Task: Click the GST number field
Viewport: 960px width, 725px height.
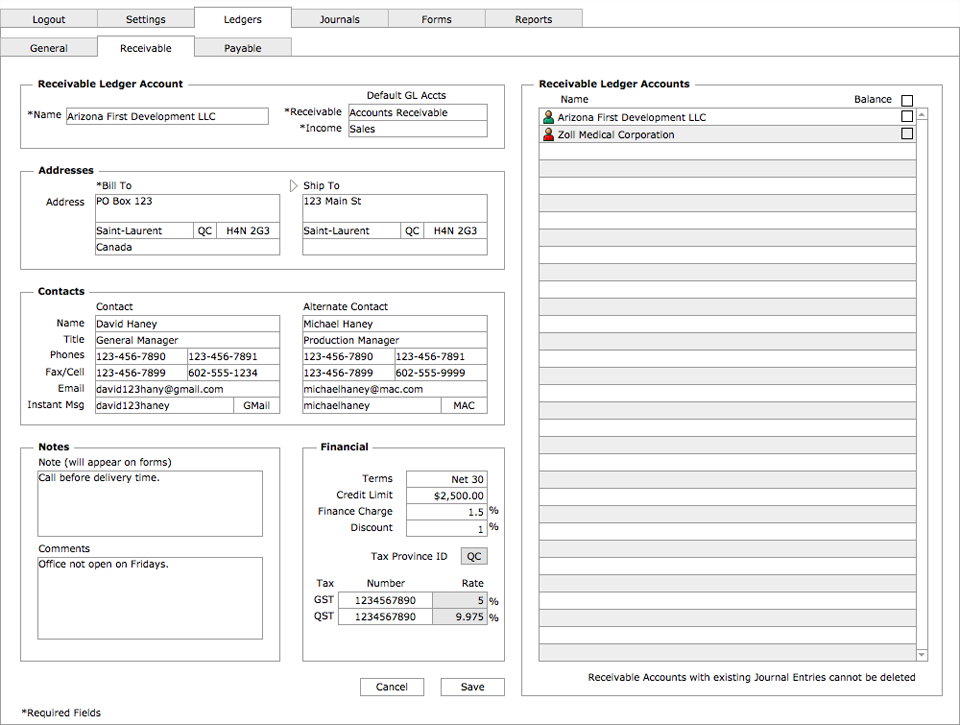Action: tap(385, 601)
